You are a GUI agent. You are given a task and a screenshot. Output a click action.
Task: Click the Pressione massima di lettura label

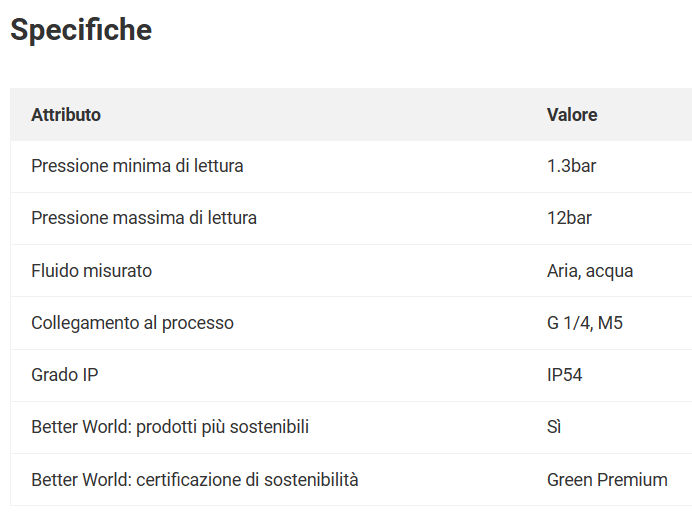click(144, 218)
